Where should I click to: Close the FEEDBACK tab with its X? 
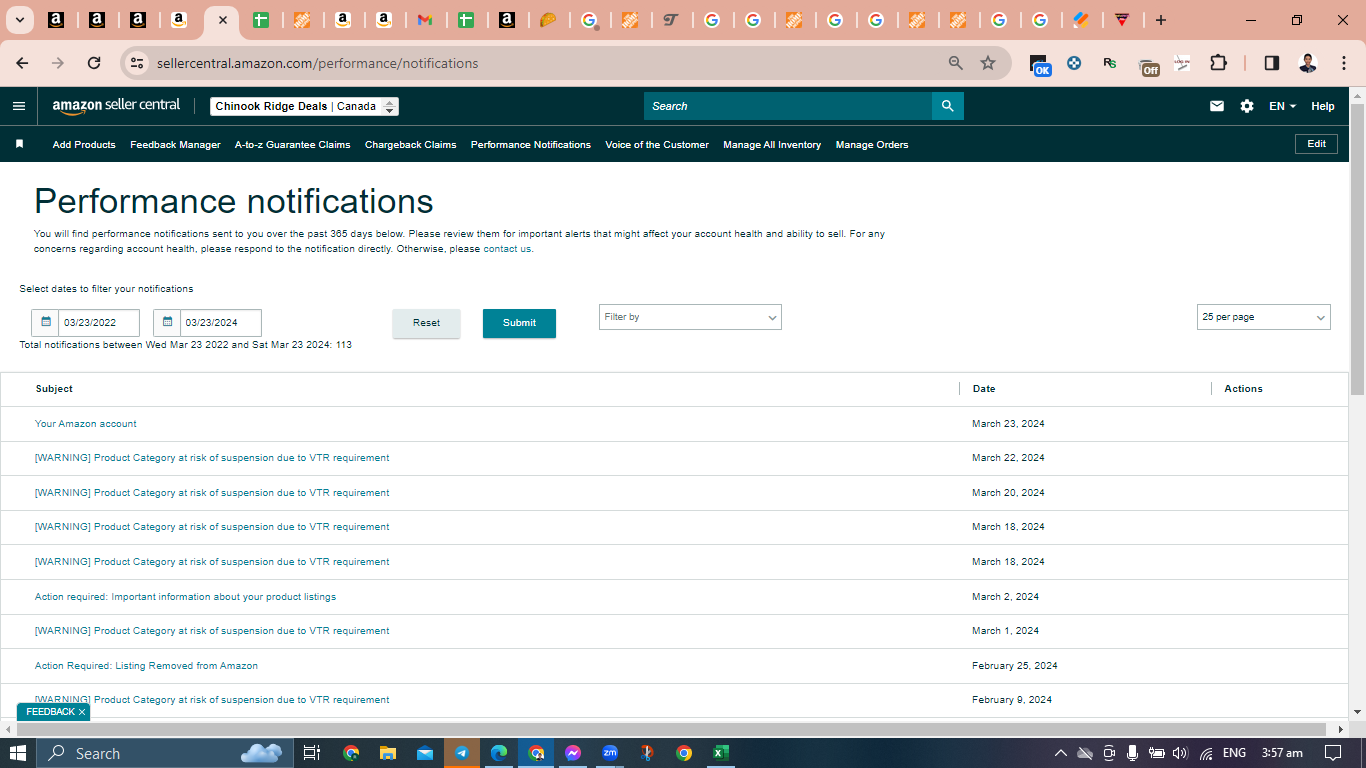[x=82, y=712]
